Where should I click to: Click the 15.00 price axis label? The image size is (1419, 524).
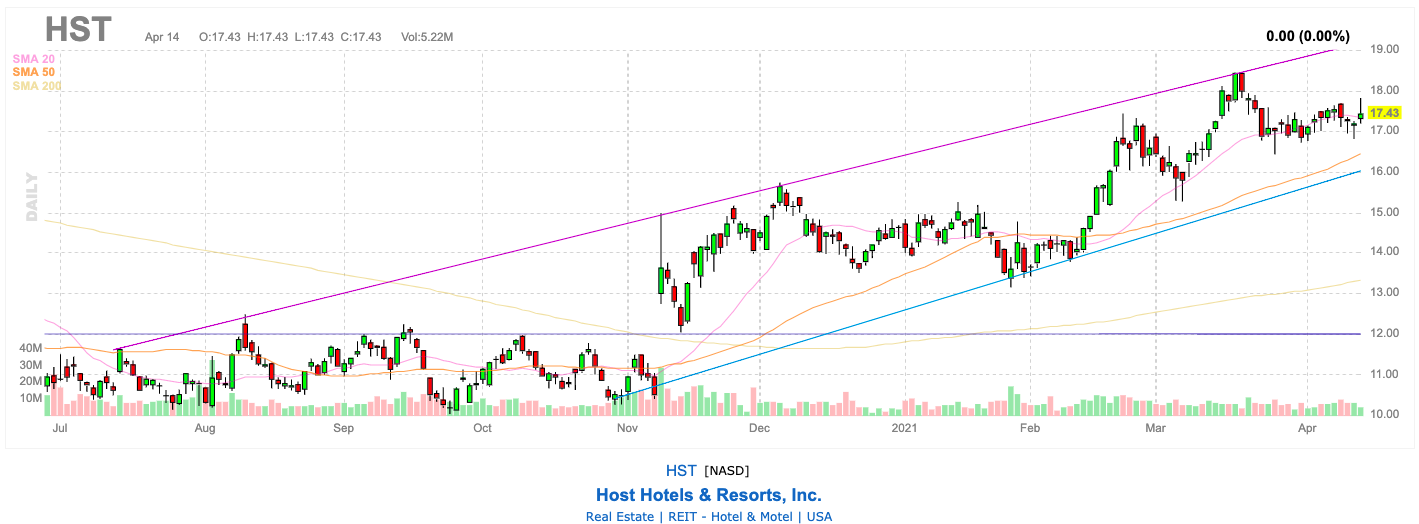click(x=1384, y=212)
